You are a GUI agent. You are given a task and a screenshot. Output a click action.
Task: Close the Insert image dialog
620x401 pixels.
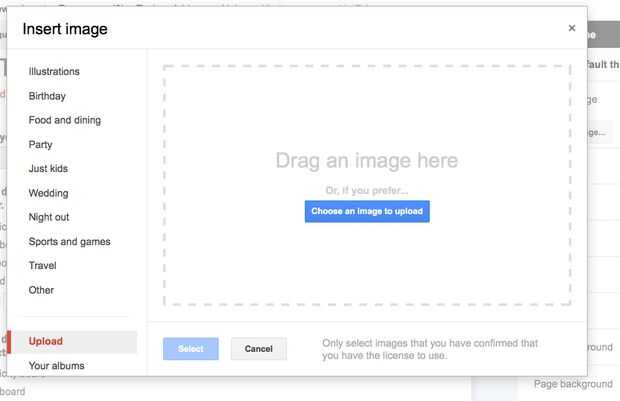[572, 28]
